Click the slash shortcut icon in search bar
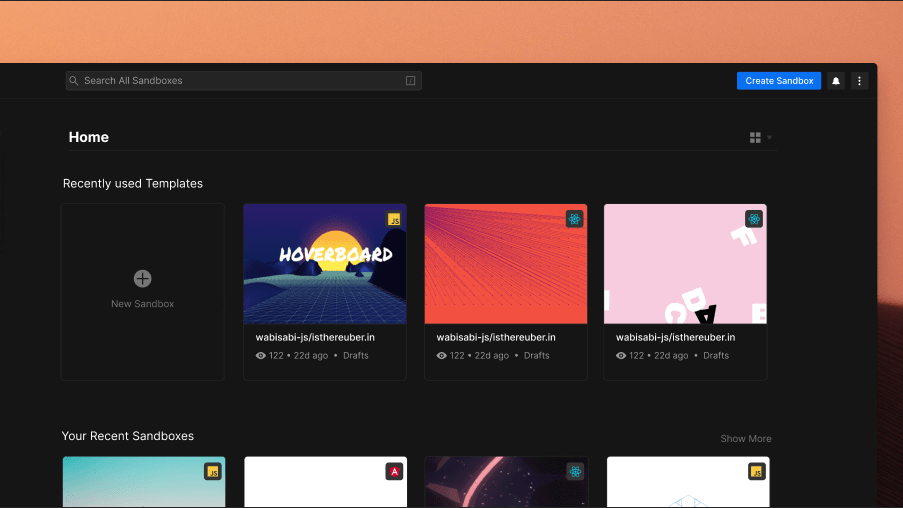This screenshot has height=508, width=903. click(x=410, y=81)
